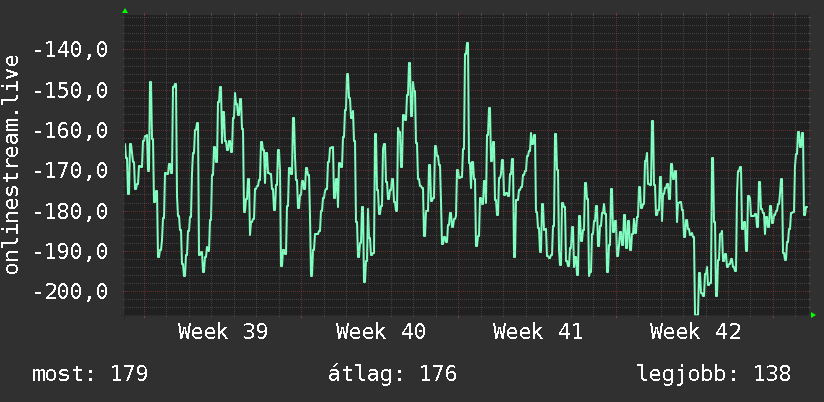Image resolution: width=824 pixels, height=402 pixels.
Task: Click the 'most: 179' statistic
Action: (90, 374)
